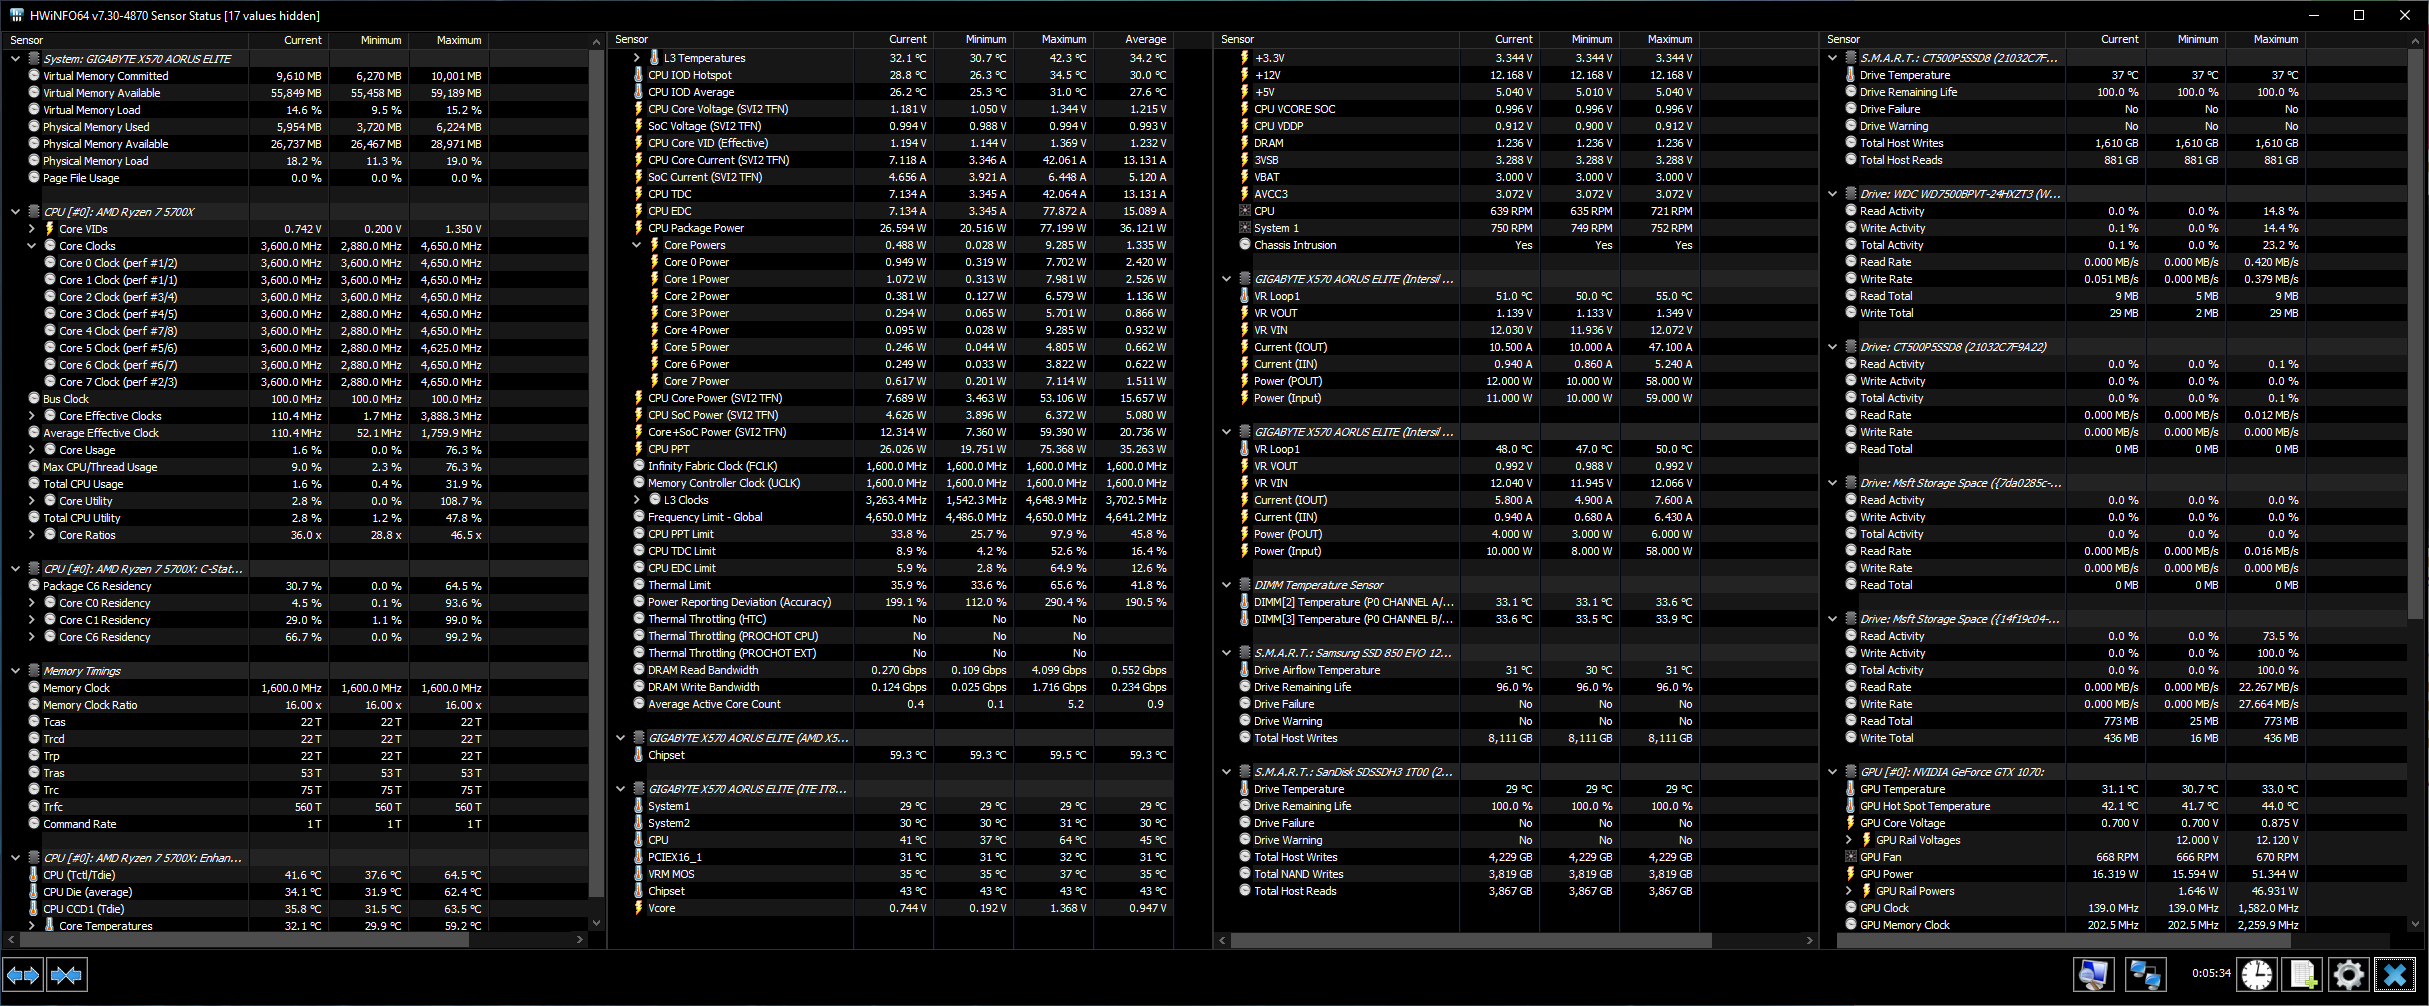Click the icon beside Memory Clock

coord(34,688)
